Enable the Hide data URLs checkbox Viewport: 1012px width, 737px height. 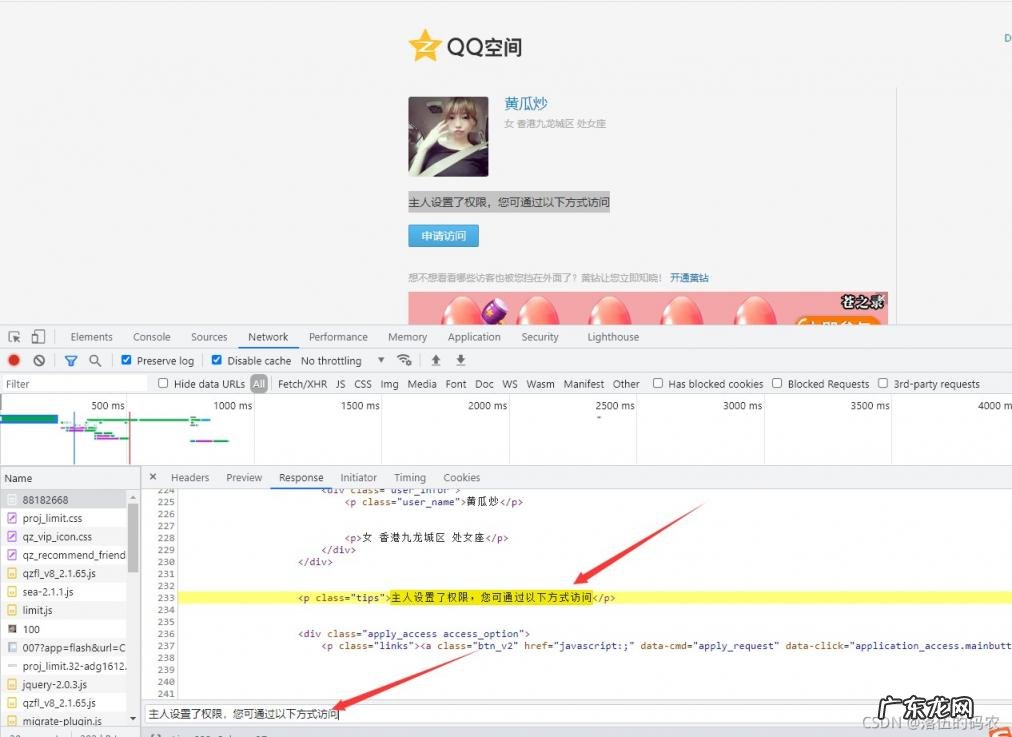(x=164, y=384)
